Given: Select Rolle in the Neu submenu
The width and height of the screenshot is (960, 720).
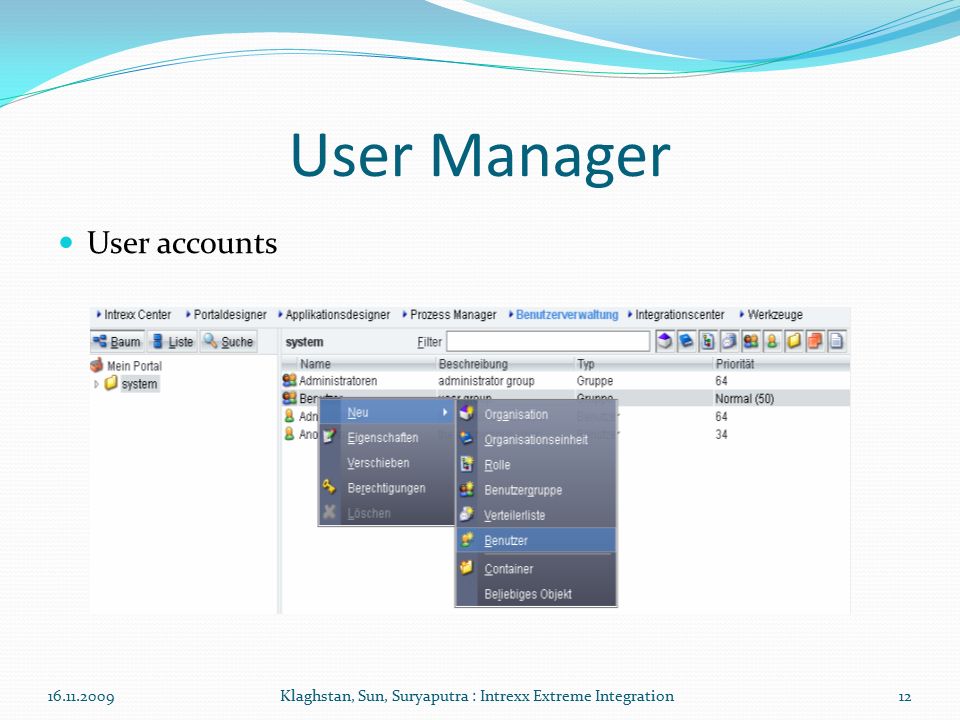Looking at the screenshot, I should click(x=536, y=464).
